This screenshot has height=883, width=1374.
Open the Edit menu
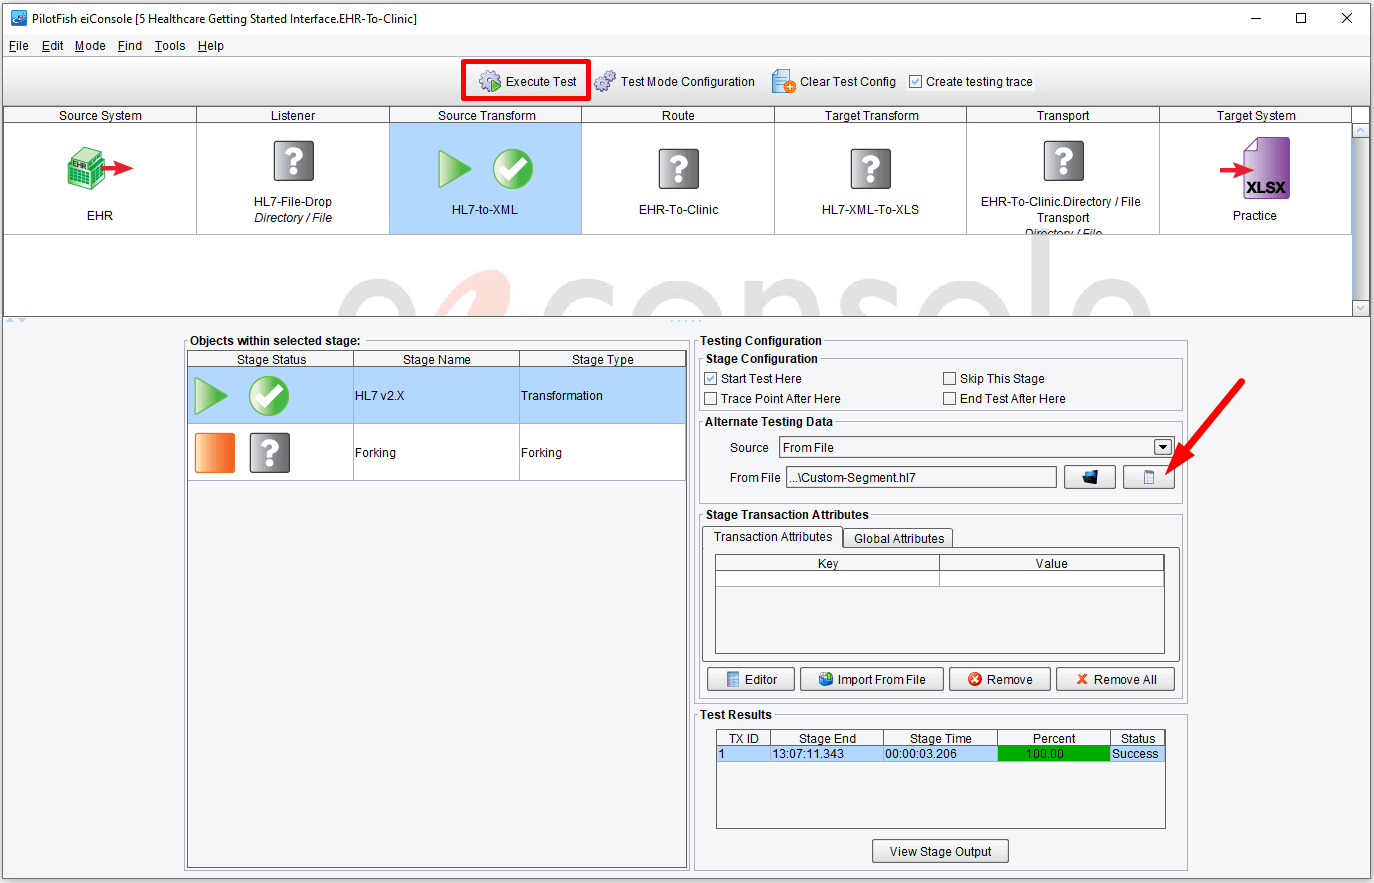pyautogui.click(x=52, y=46)
